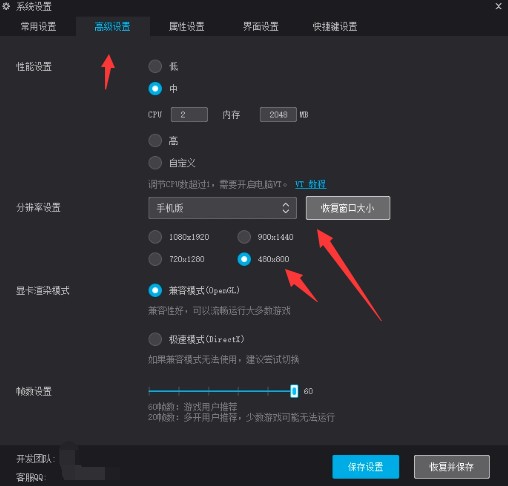This screenshot has height=486, width=508.
Task: Go to the 属性设置 tab
Action: 186,27
